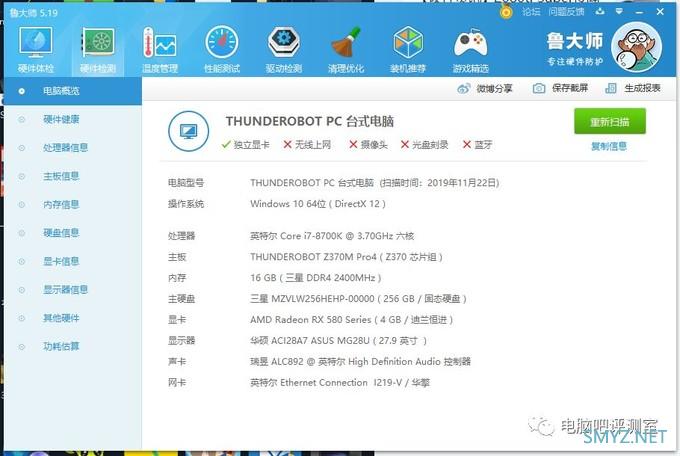Share via 微博分享 button
Image resolution: width=680 pixels, height=456 pixels.
coord(485,89)
